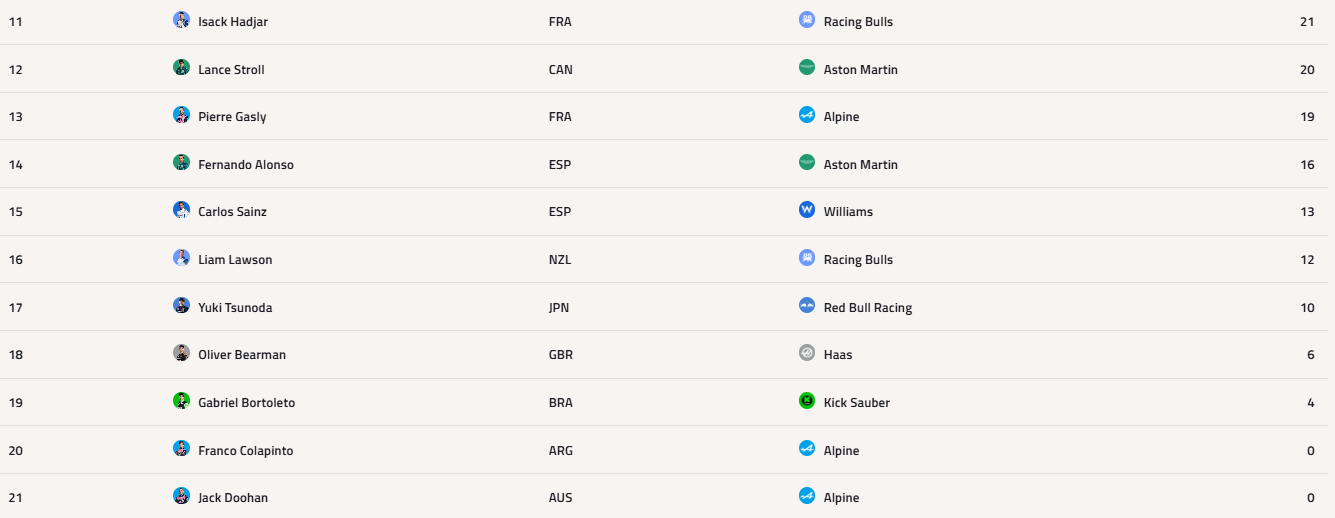Click the Red Bull Racing team logo
The height and width of the screenshot is (518, 1335).
pyautogui.click(x=807, y=306)
